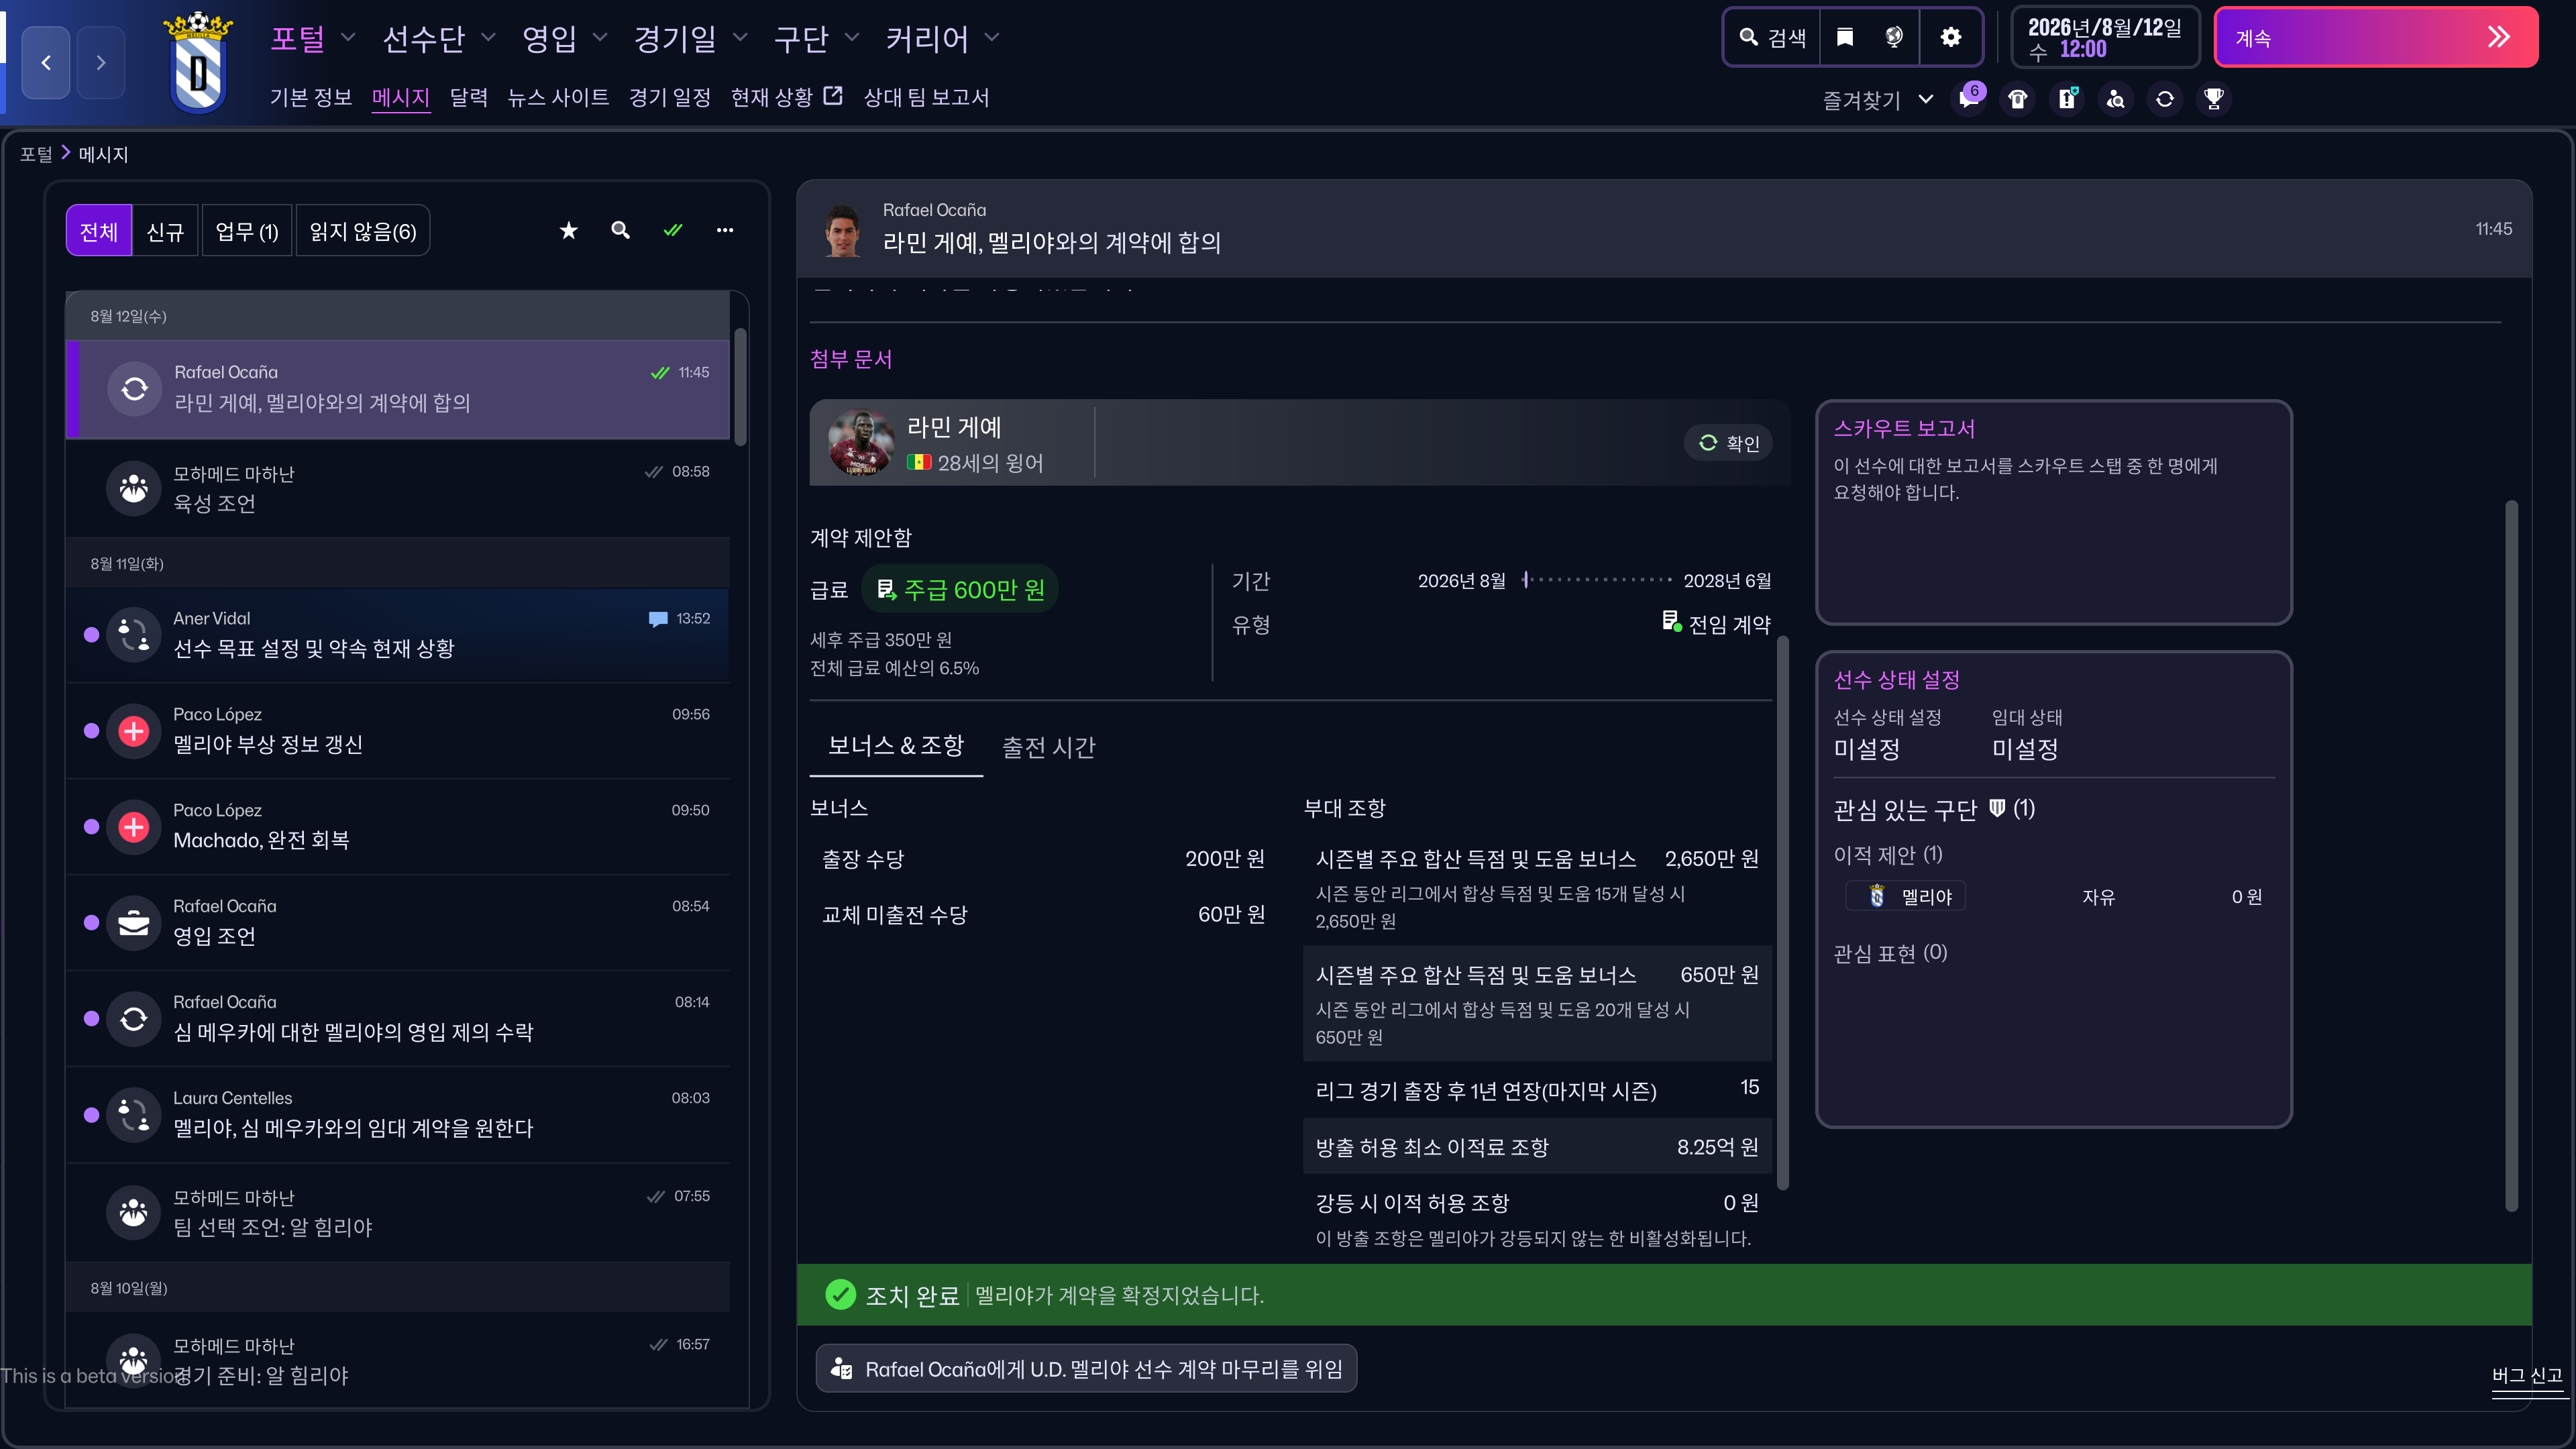Click the mark all read checkmark
Screen dimensions: 2576x1449
[x=673, y=231]
